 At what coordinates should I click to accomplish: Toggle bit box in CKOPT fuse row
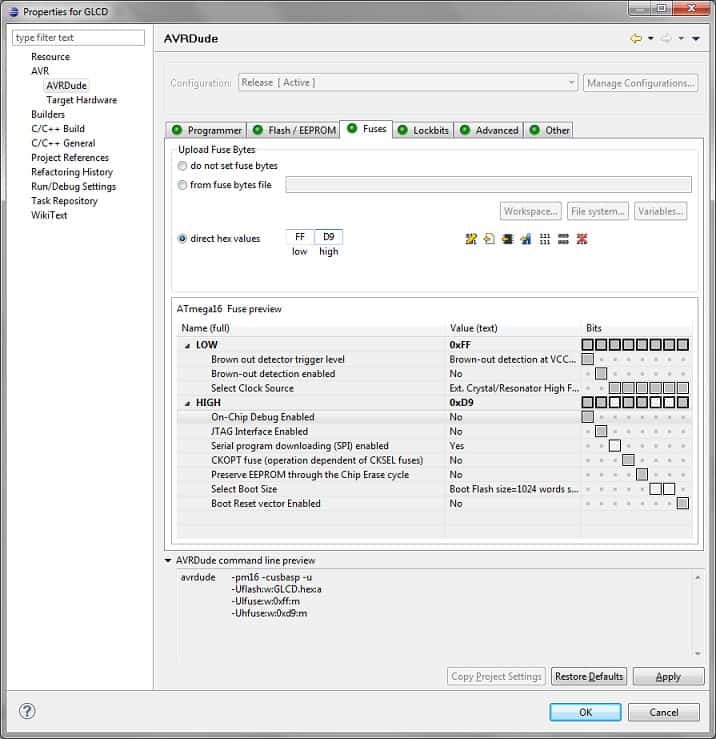coord(628,460)
